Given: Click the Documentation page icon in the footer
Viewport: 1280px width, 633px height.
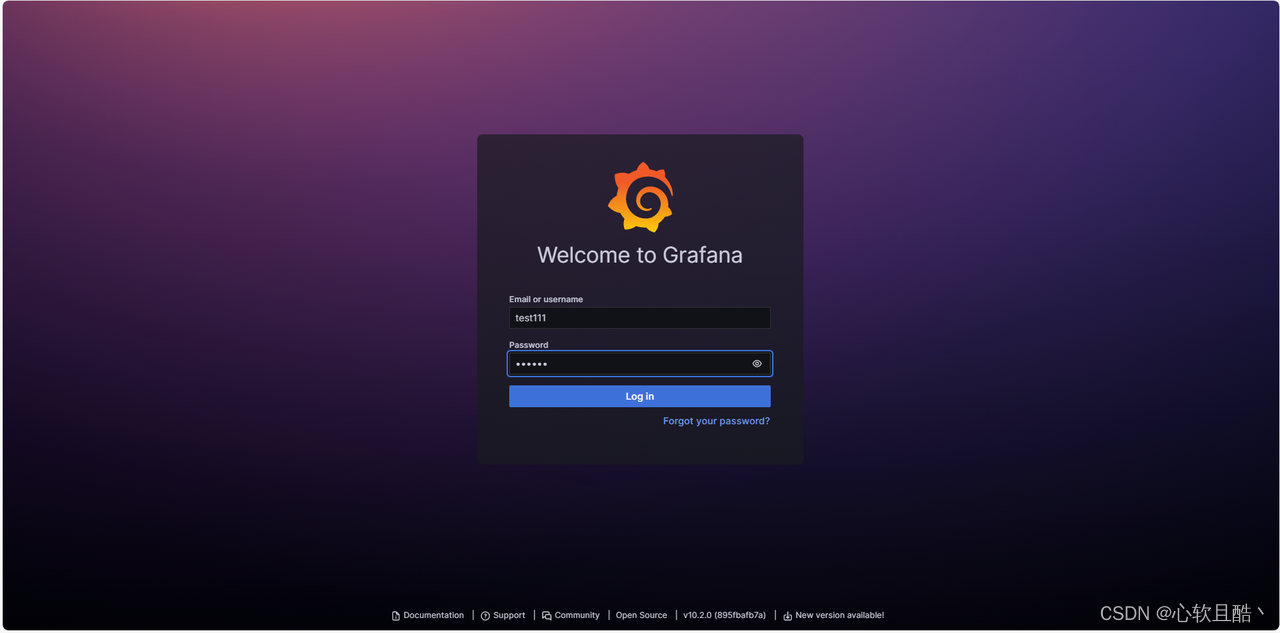Looking at the screenshot, I should coord(394,615).
